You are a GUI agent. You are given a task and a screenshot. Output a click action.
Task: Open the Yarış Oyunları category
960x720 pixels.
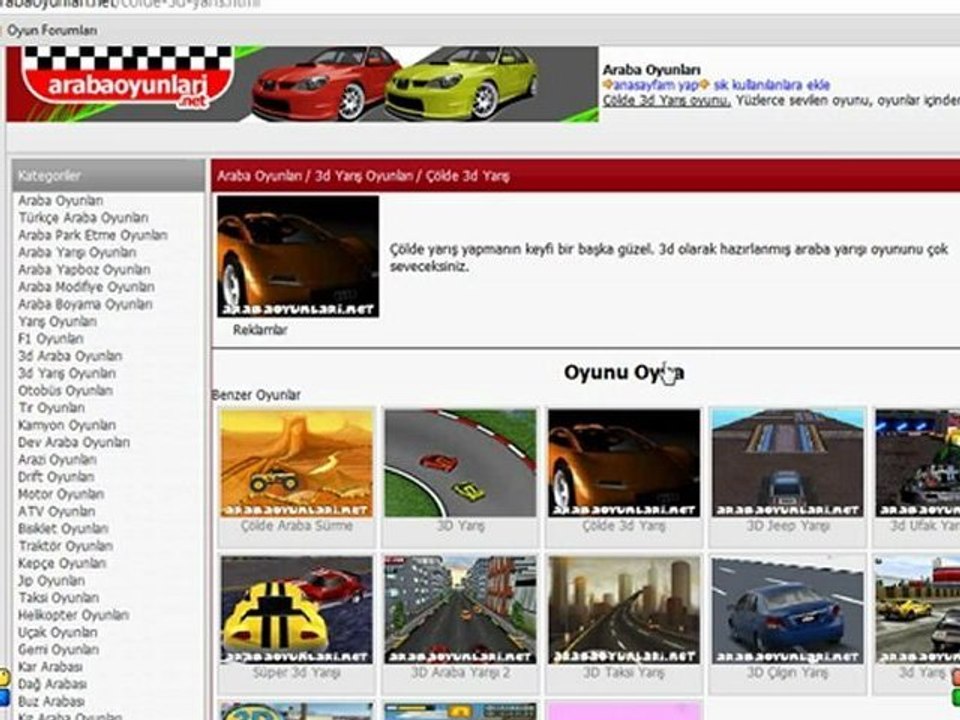[x=58, y=321]
